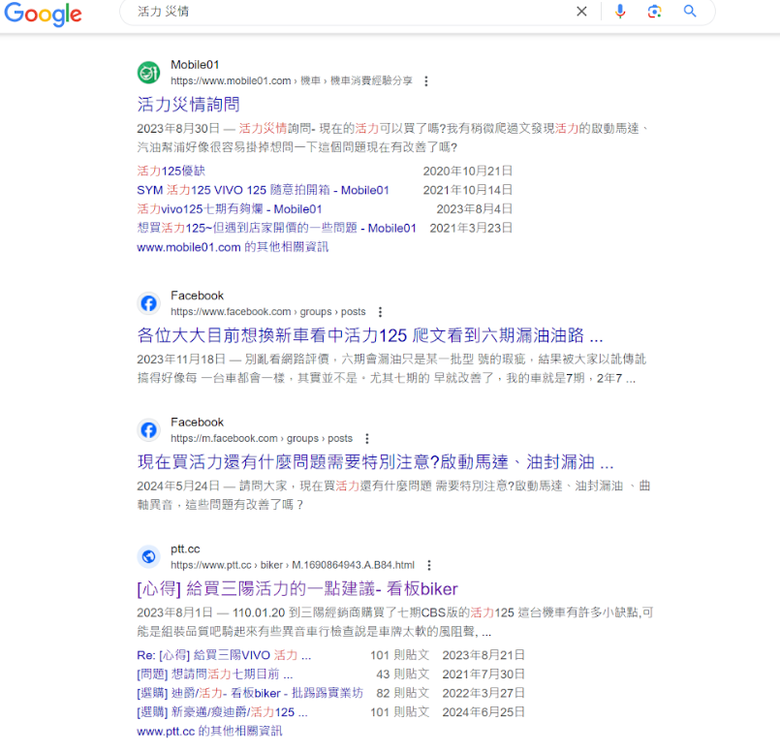Click Facebook favicon of 各位大大 result
This screenshot has width=780, height=753.
tap(148, 303)
